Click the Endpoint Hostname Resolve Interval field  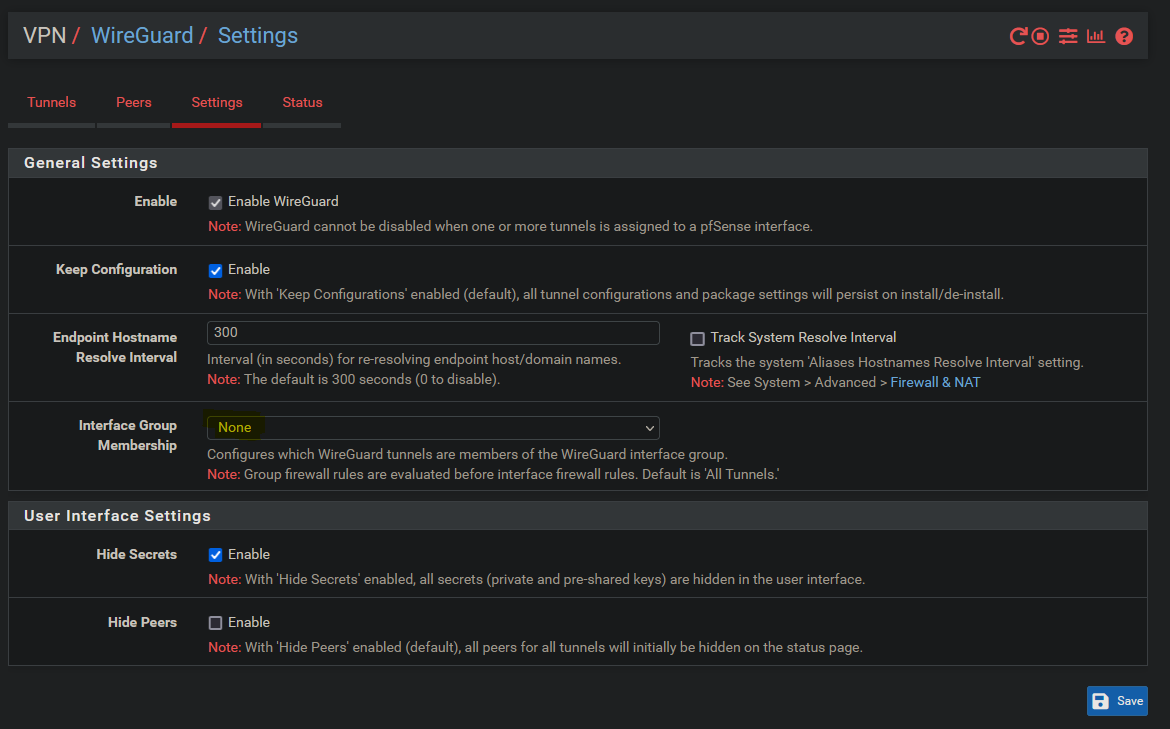[x=433, y=333]
